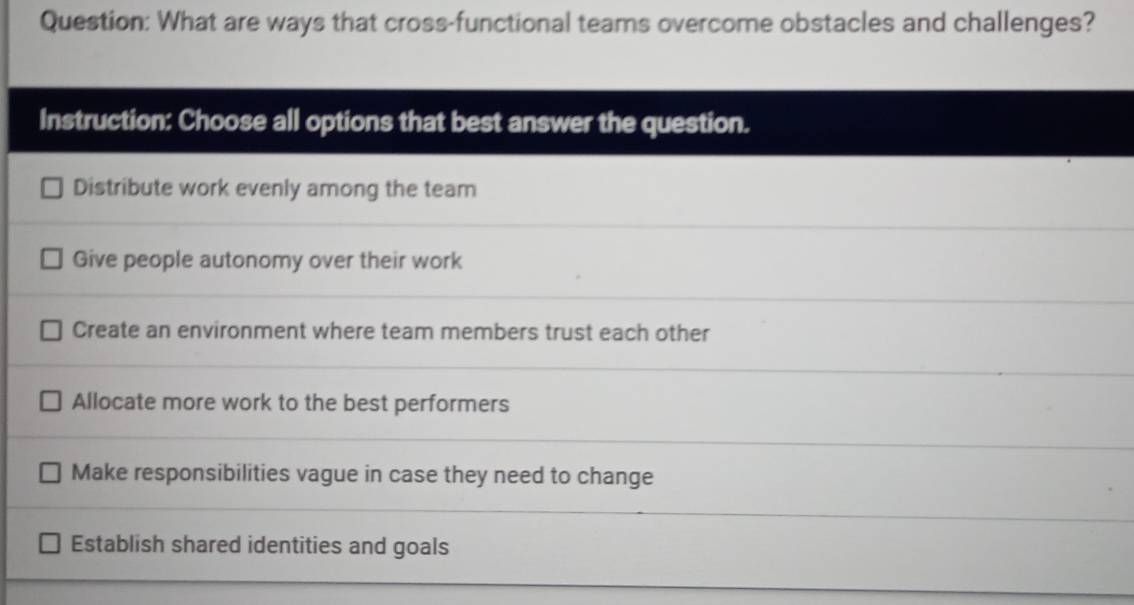Check 'Establish shared identities and goals' box
The width and height of the screenshot is (1134, 605).
[x=51, y=546]
